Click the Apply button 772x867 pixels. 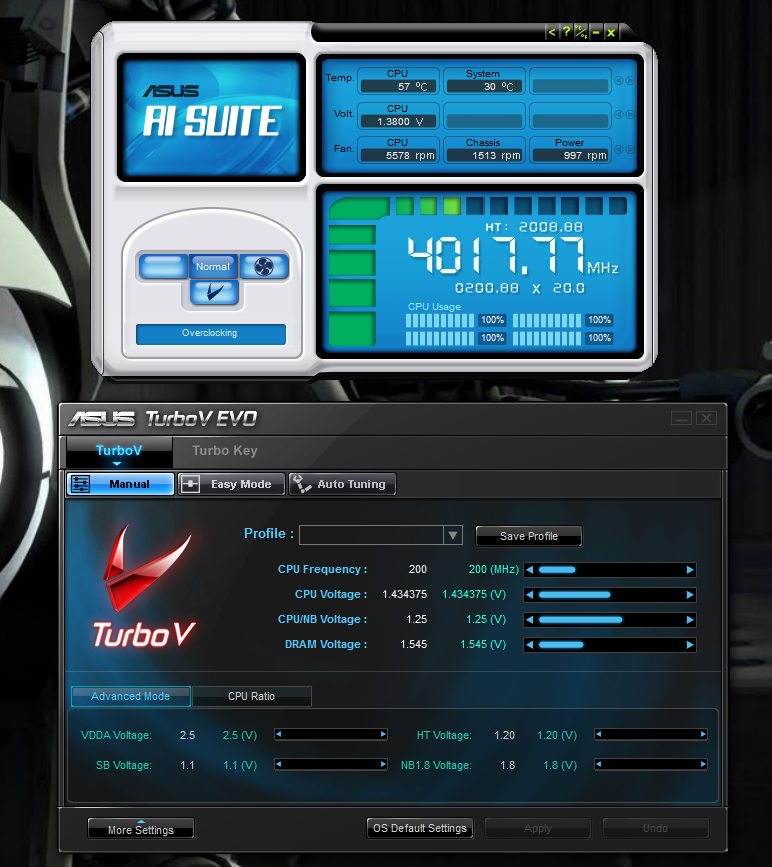coord(538,828)
